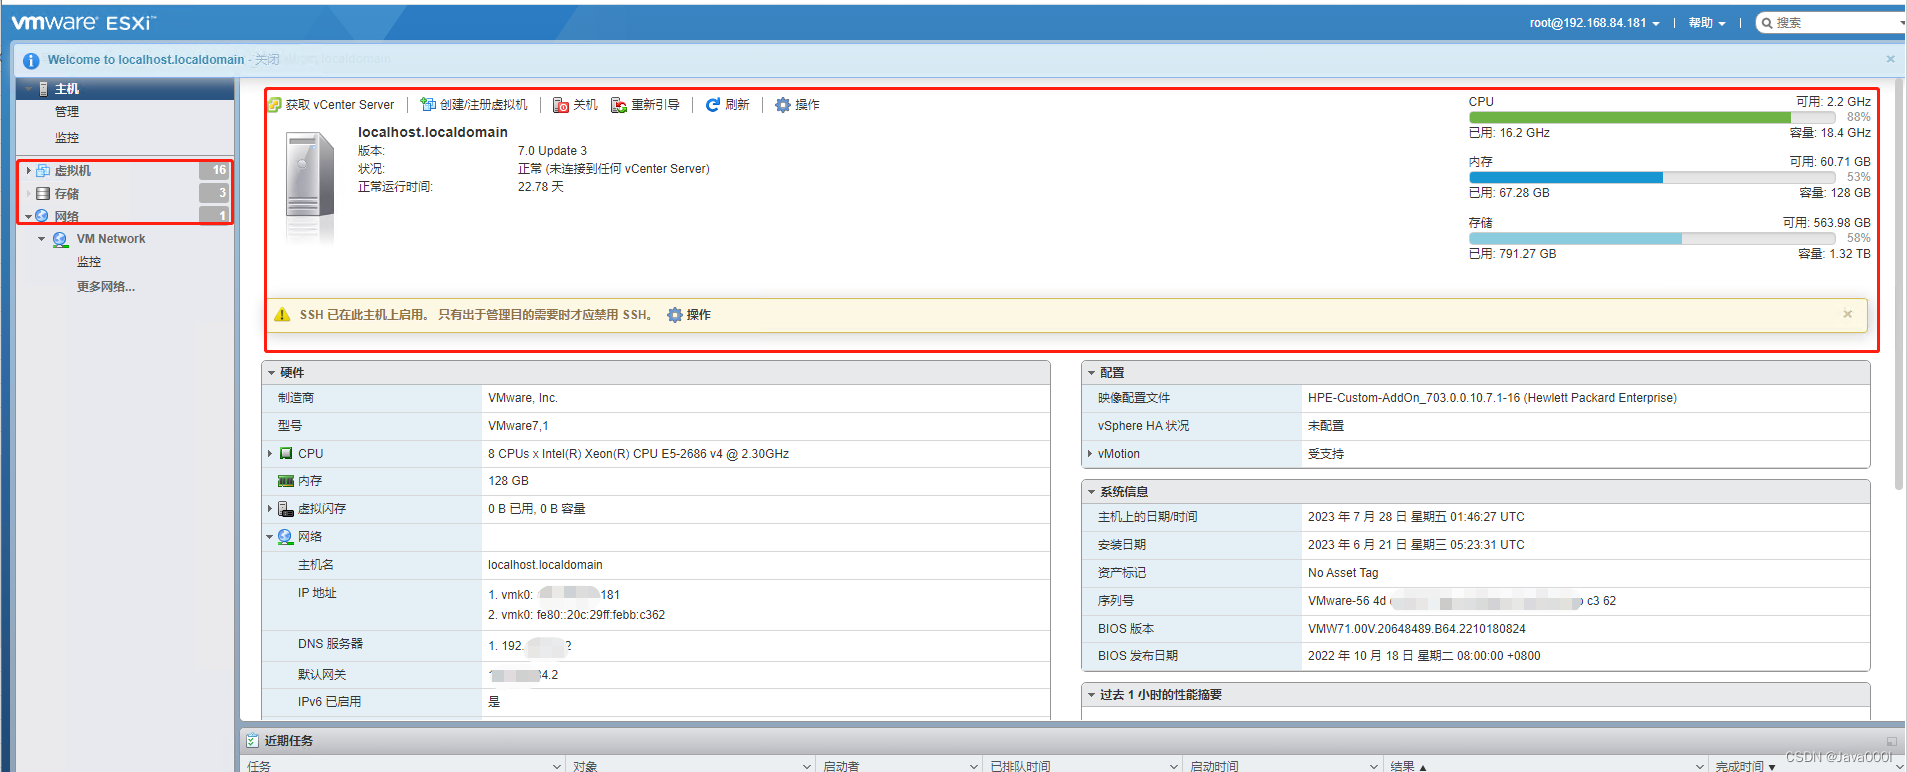Viewport: 1907px width, 772px height.
Task: Collapse the VM Network tree node
Action: (x=41, y=239)
